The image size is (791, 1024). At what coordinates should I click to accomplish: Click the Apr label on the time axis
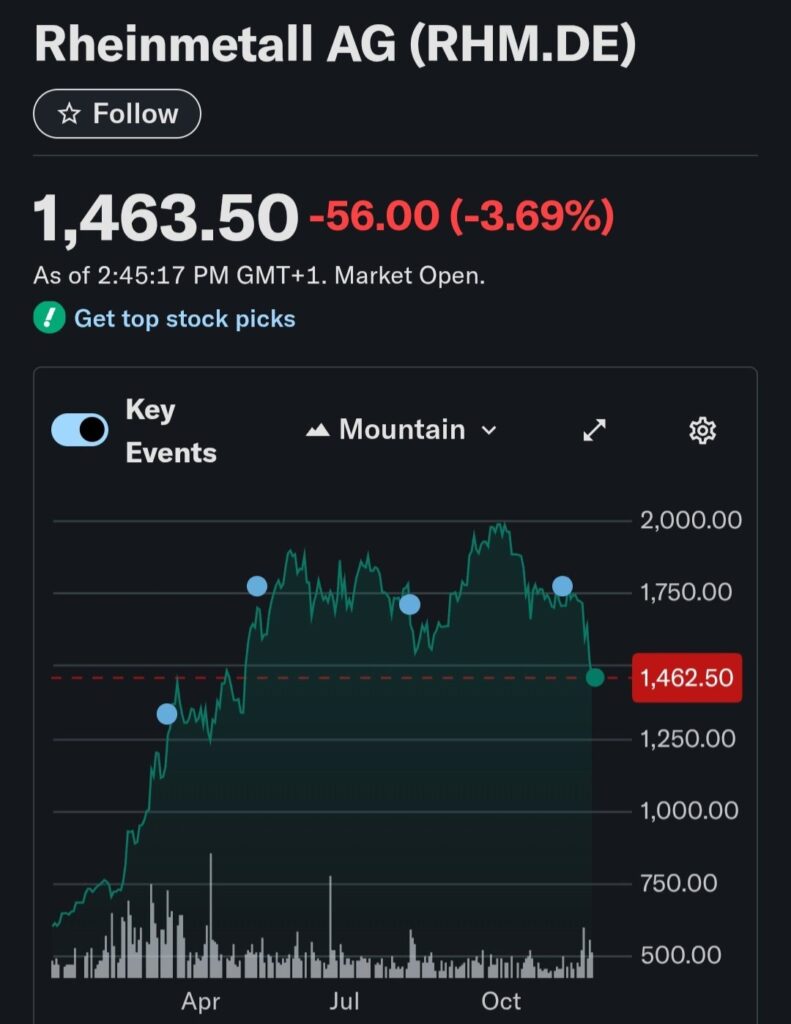[x=201, y=1001]
